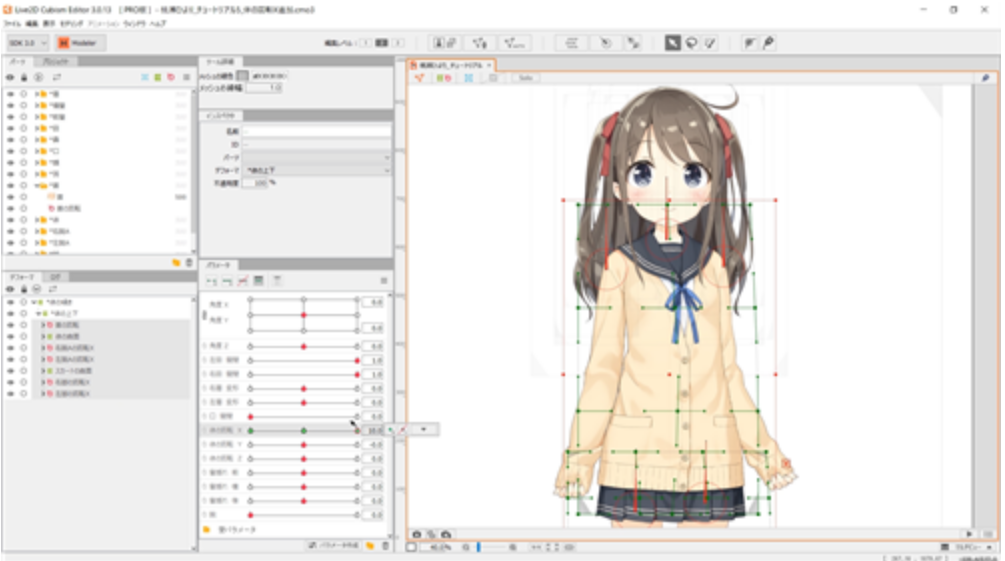Click the opacity percent field in Inspector
Viewport: 1005px width, 561px height.
pyautogui.click(x=254, y=183)
